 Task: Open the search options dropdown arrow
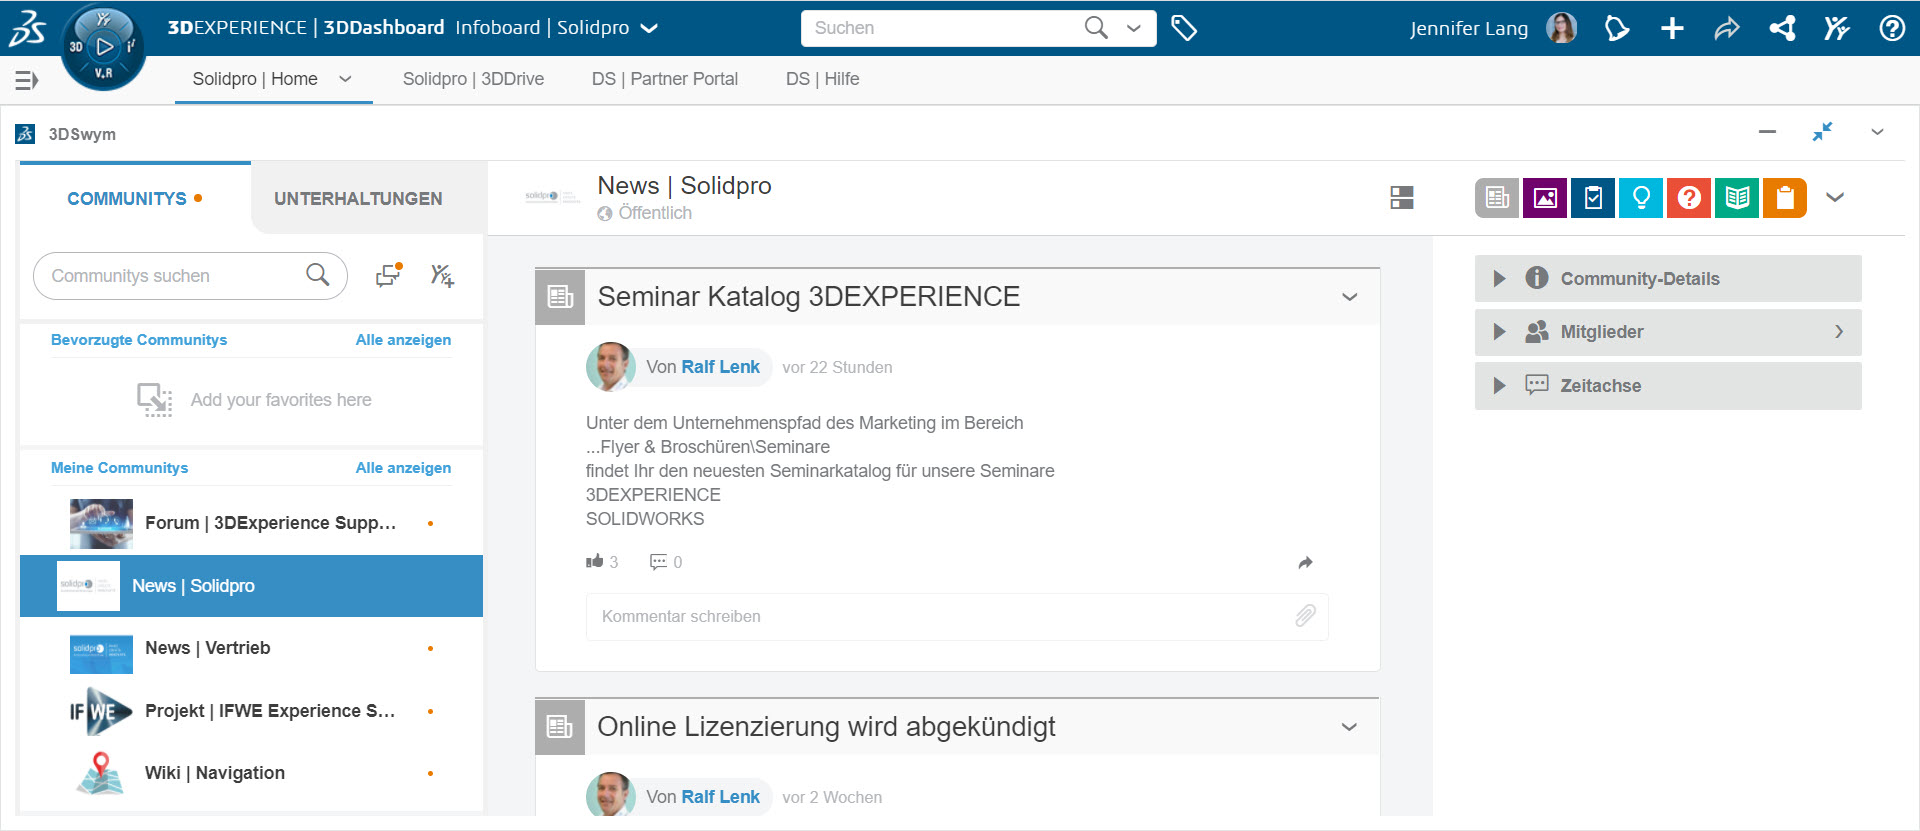[x=1134, y=28]
